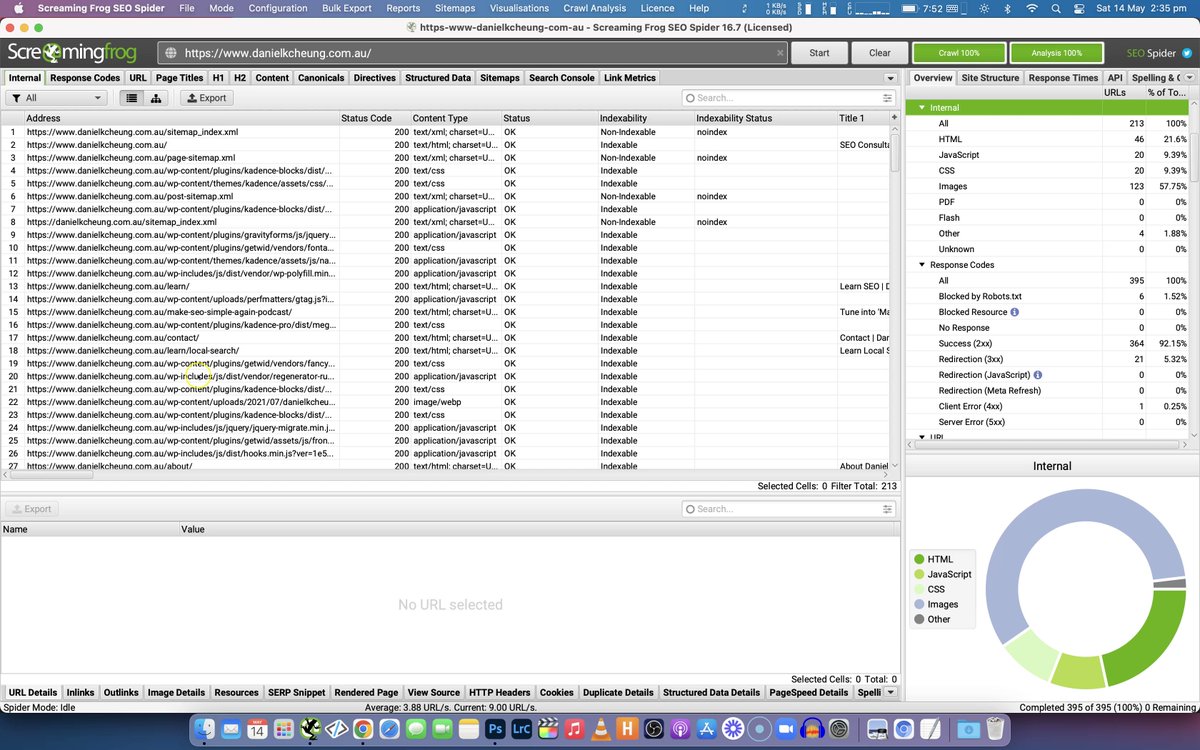Open Podcasts app in the dock
Screen dimensions: 1200x750
click(x=680, y=729)
